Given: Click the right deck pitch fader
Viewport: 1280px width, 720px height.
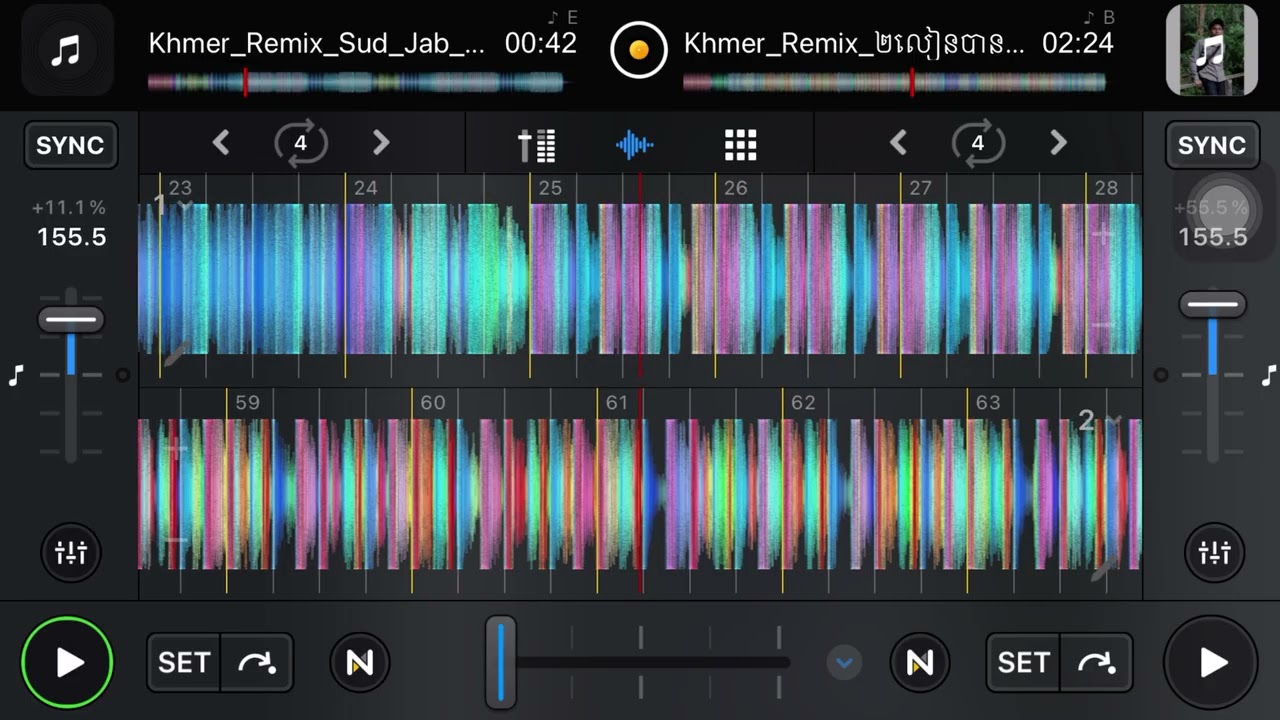Looking at the screenshot, I should (x=1213, y=305).
